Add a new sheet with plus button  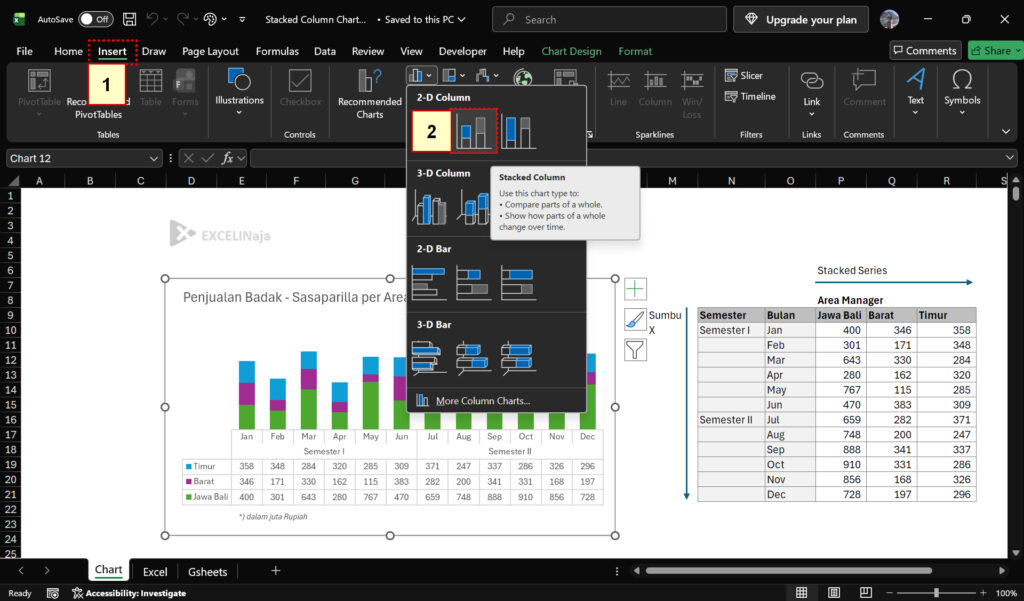tap(276, 571)
